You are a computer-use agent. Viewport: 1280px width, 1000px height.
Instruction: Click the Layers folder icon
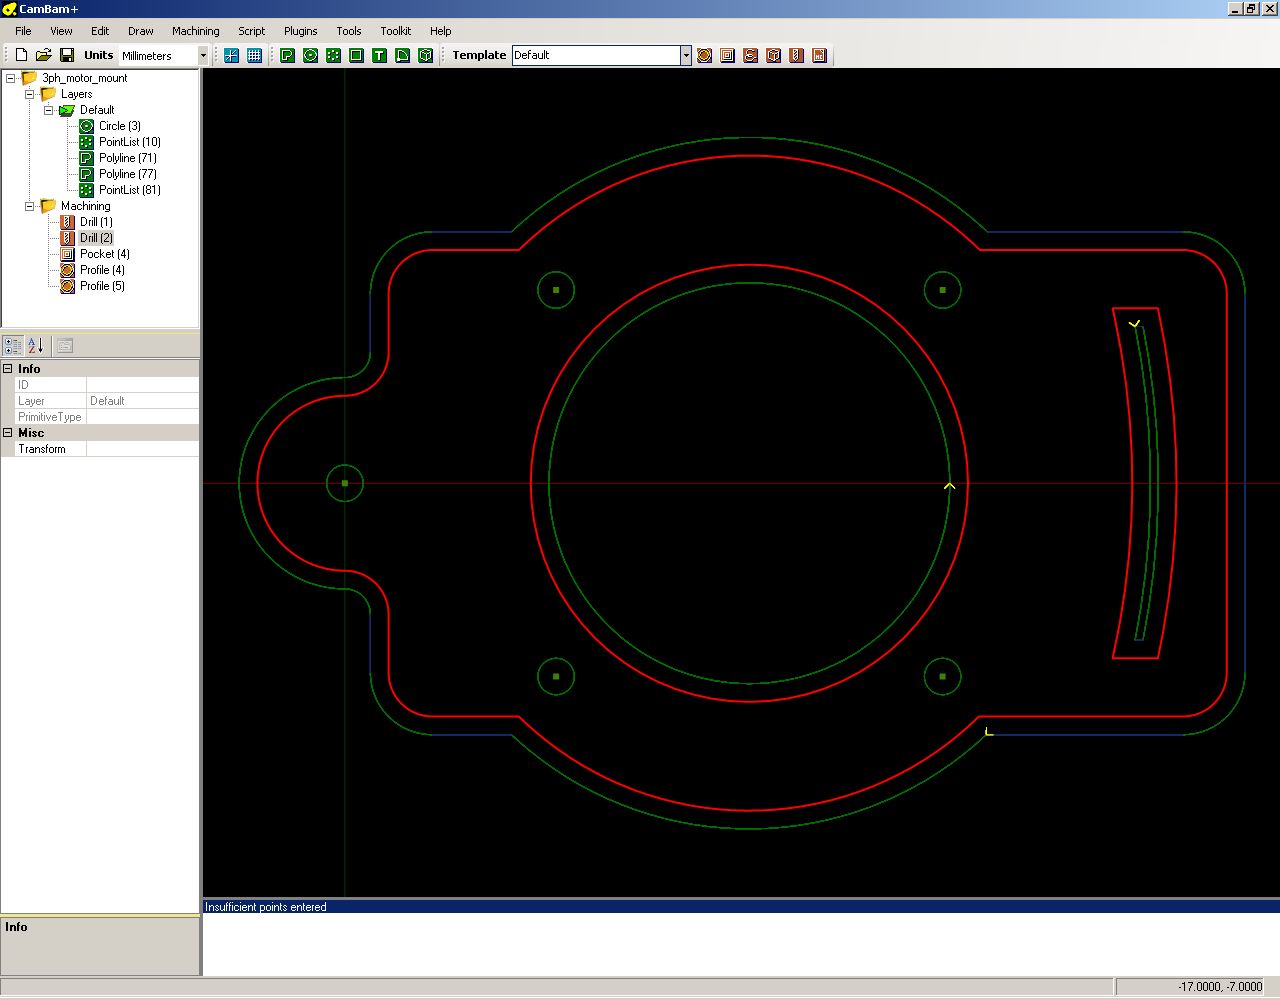pyautogui.click(x=48, y=94)
